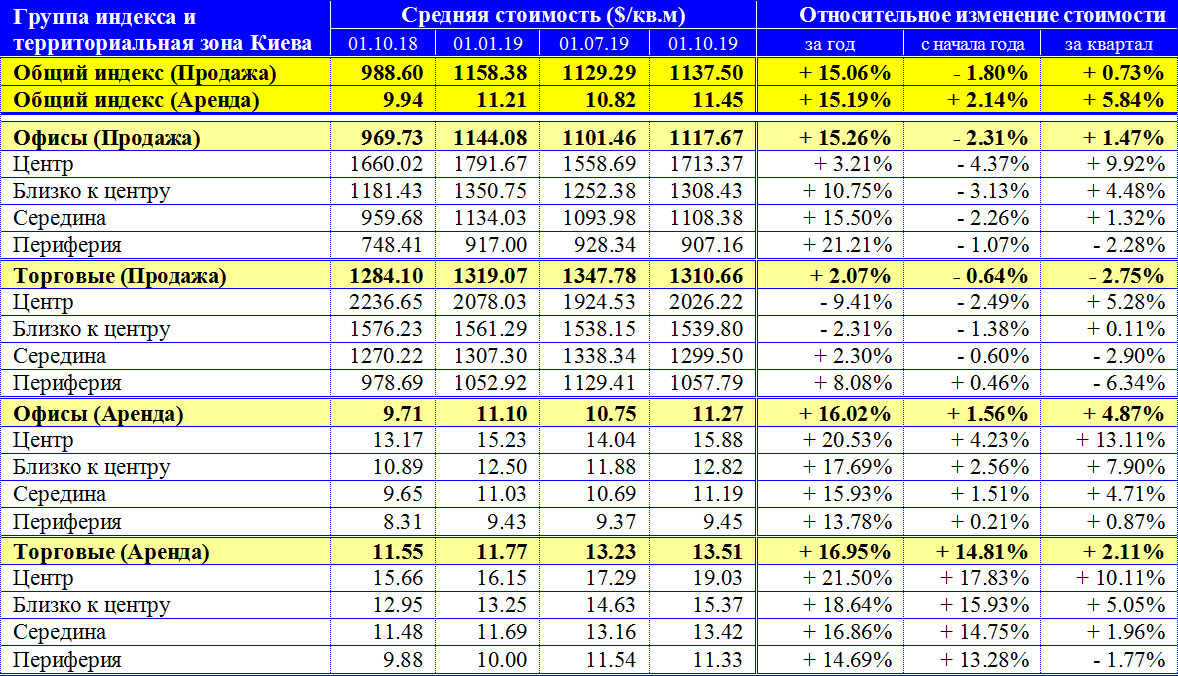Click the cell with value 13.51
The height and width of the screenshot is (676, 1178).
pos(717,552)
